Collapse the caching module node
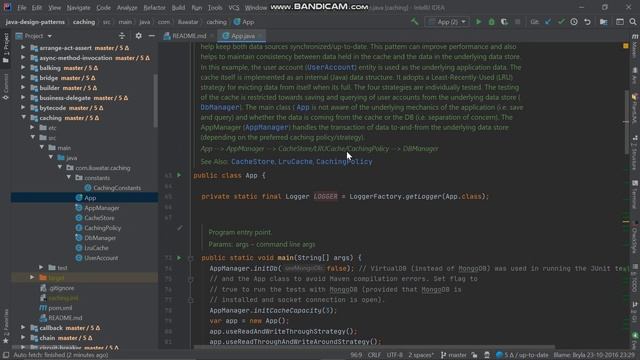640x360 pixels. click(x=23, y=118)
